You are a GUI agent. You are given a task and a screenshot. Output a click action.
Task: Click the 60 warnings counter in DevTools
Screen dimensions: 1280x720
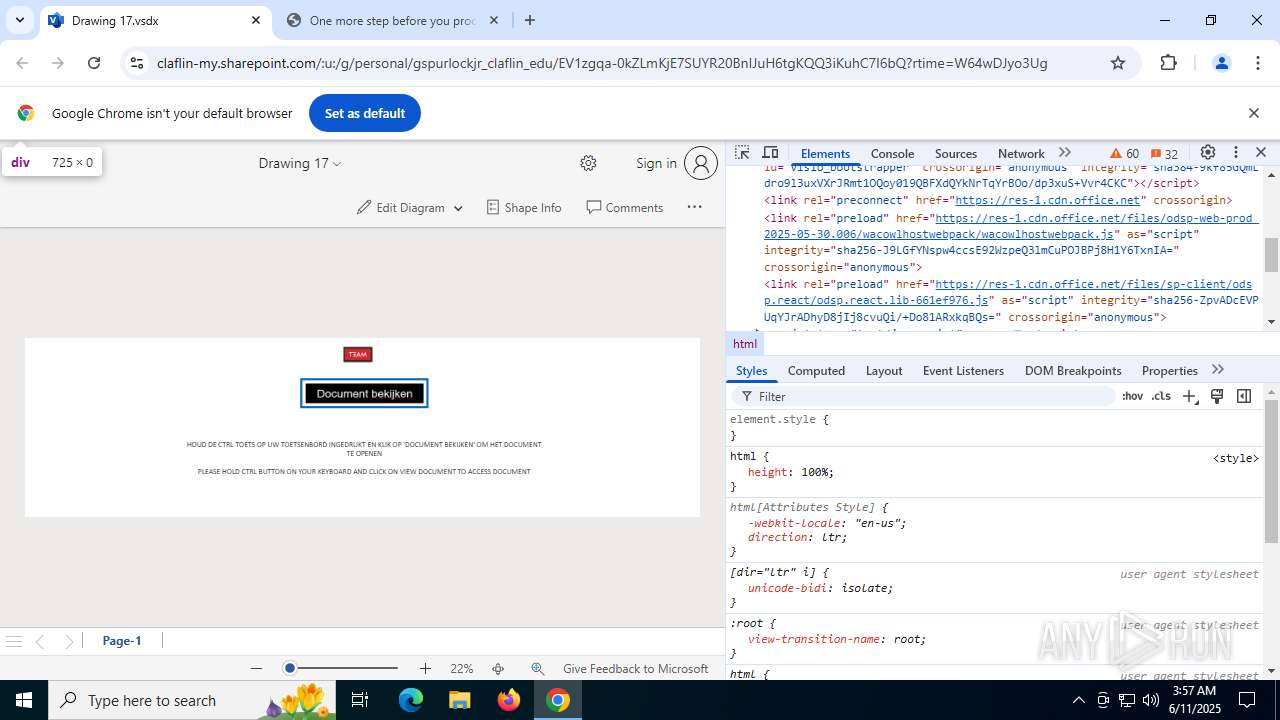(1125, 154)
